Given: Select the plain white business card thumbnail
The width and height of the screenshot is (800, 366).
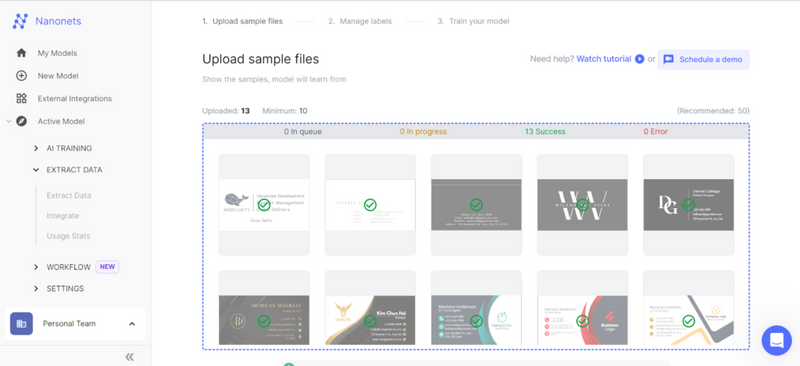Looking at the screenshot, I should pyautogui.click(x=370, y=205).
